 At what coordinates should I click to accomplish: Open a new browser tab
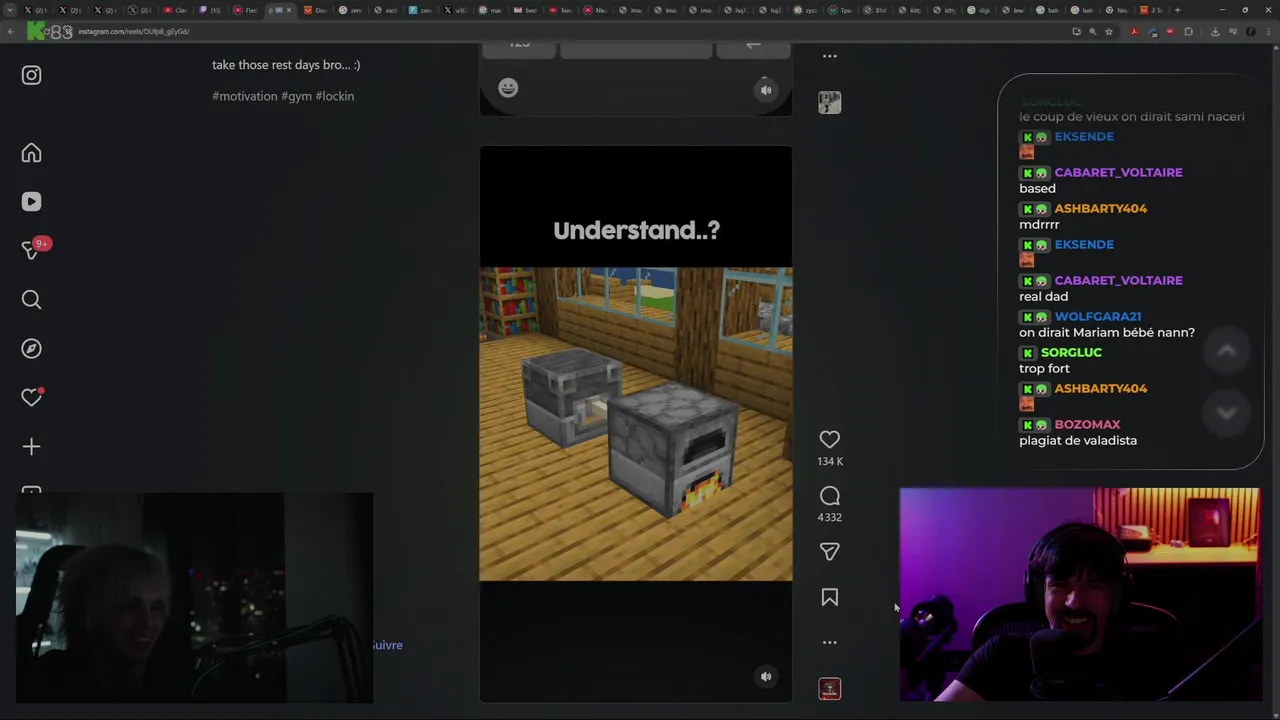click(1177, 10)
